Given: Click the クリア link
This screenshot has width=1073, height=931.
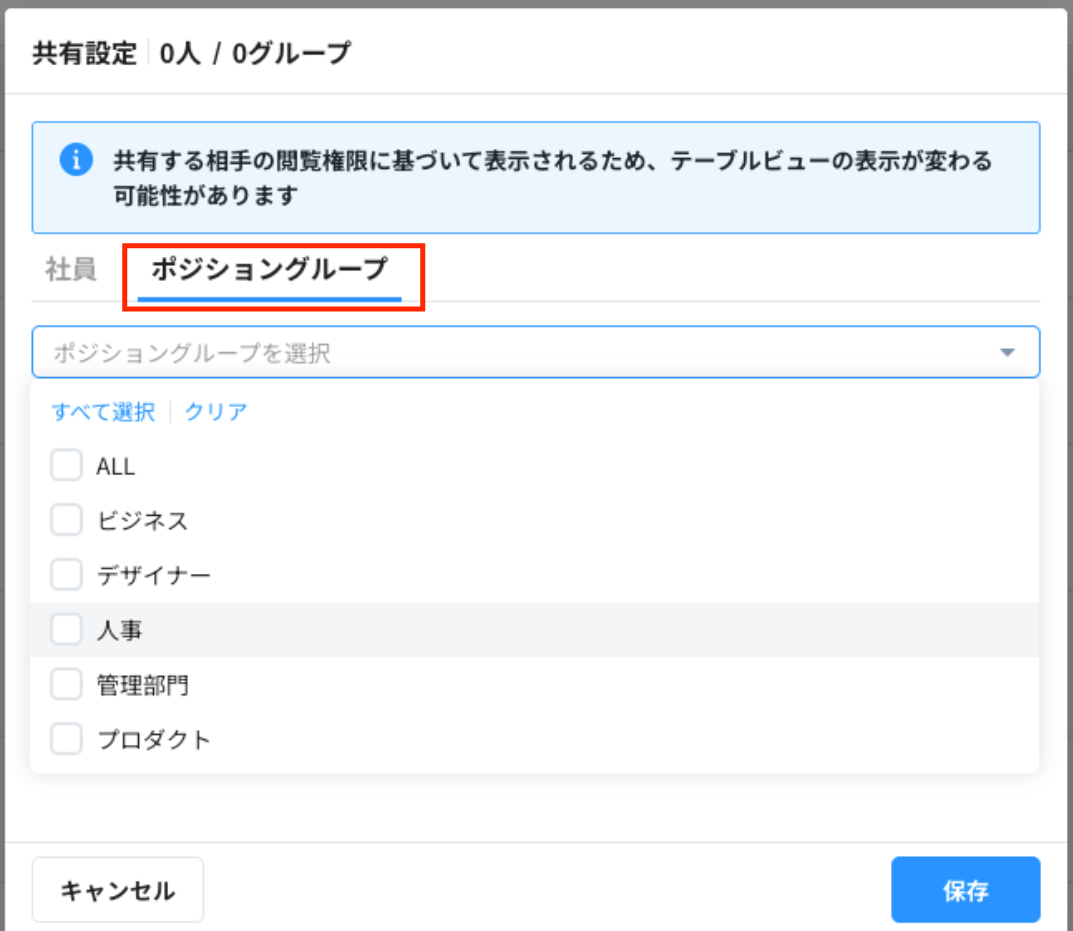Looking at the screenshot, I should tap(216, 412).
